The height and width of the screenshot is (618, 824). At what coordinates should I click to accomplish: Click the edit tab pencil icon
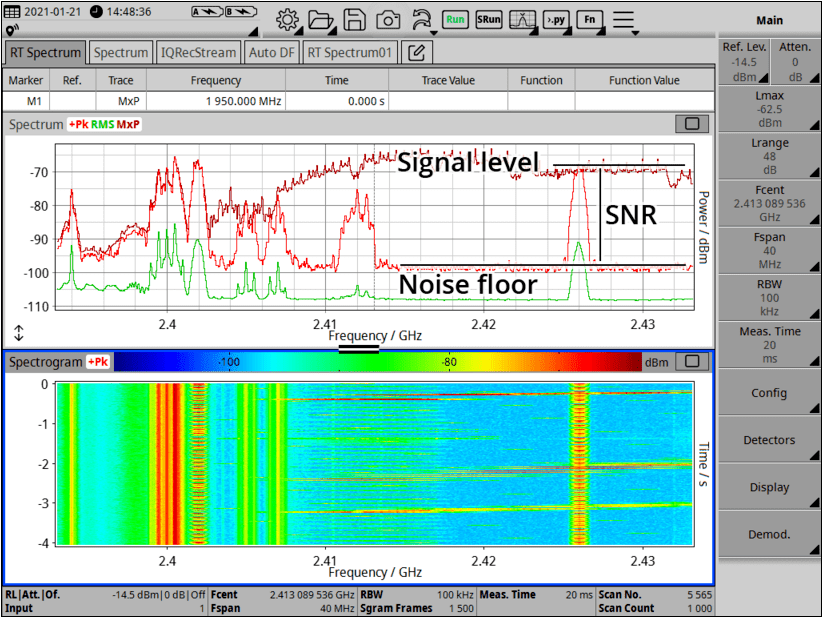[x=418, y=52]
